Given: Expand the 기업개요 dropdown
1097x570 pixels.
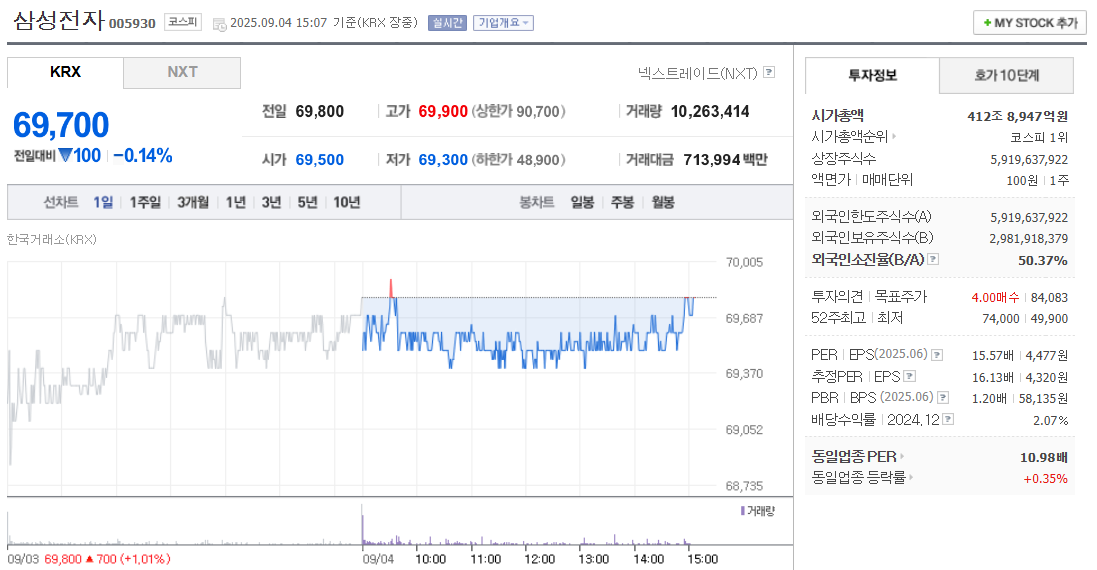Looking at the screenshot, I should [503, 23].
